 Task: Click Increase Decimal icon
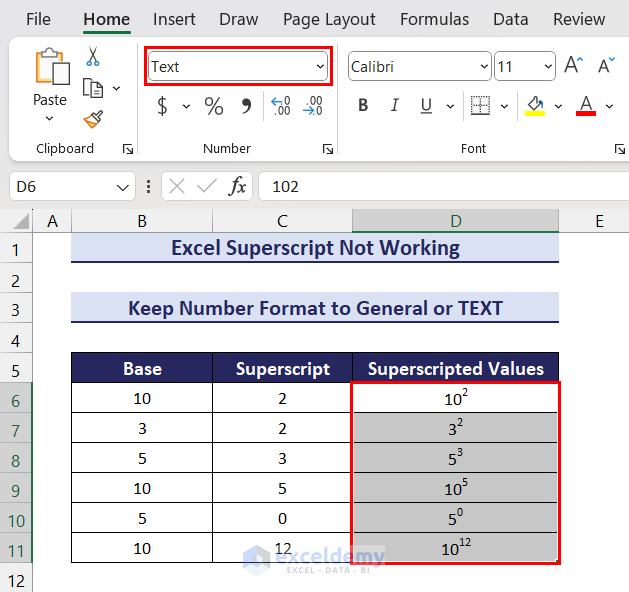[x=280, y=106]
